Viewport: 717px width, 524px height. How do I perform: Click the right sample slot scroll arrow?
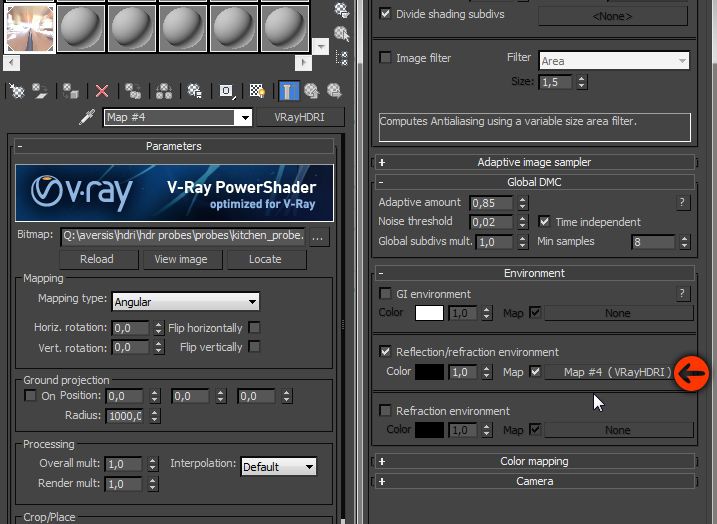click(303, 63)
